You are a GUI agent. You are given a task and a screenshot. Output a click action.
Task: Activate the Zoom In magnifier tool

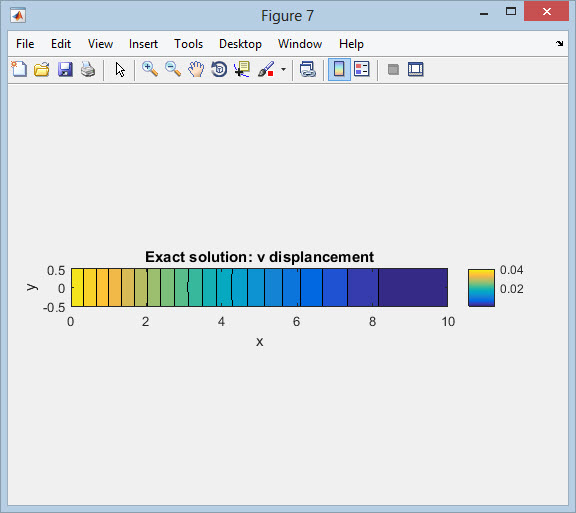(150, 69)
